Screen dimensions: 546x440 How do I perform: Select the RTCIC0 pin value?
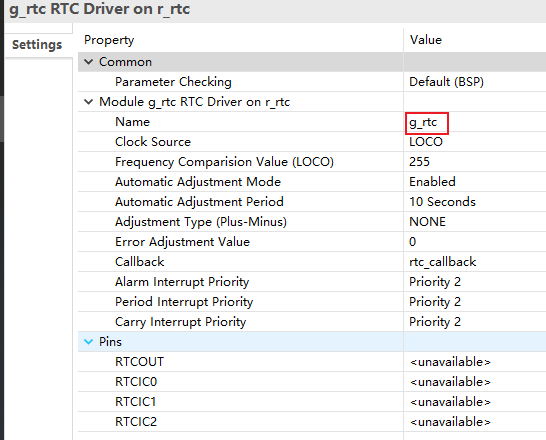(475, 382)
